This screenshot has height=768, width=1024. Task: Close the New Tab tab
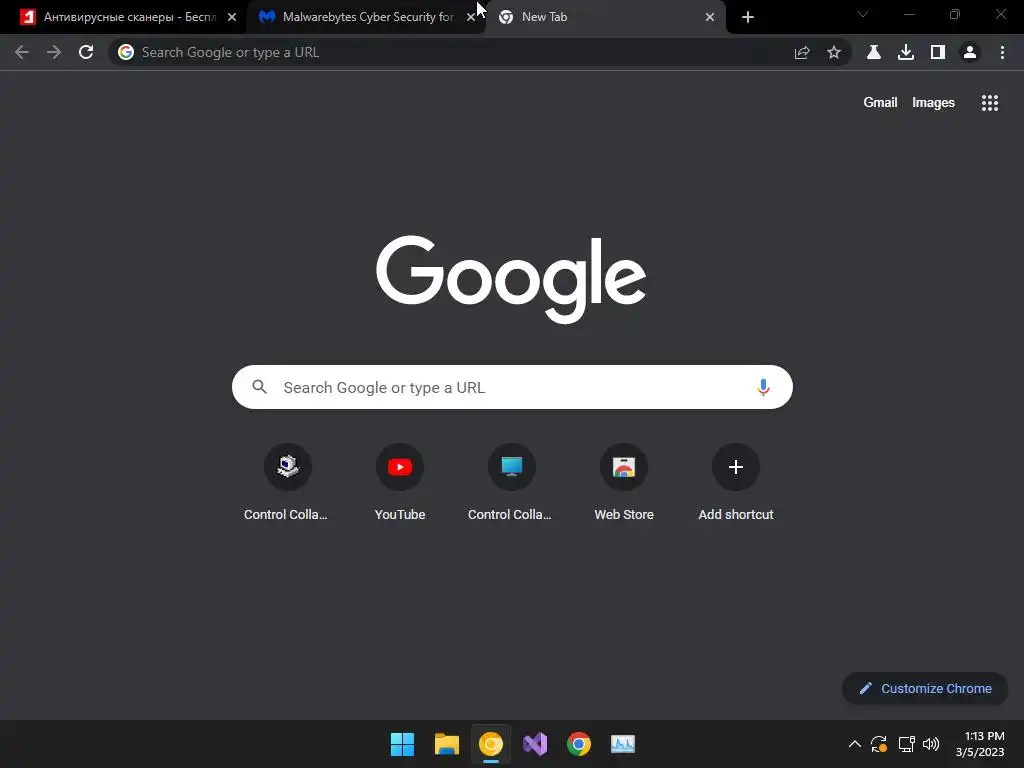tap(710, 17)
